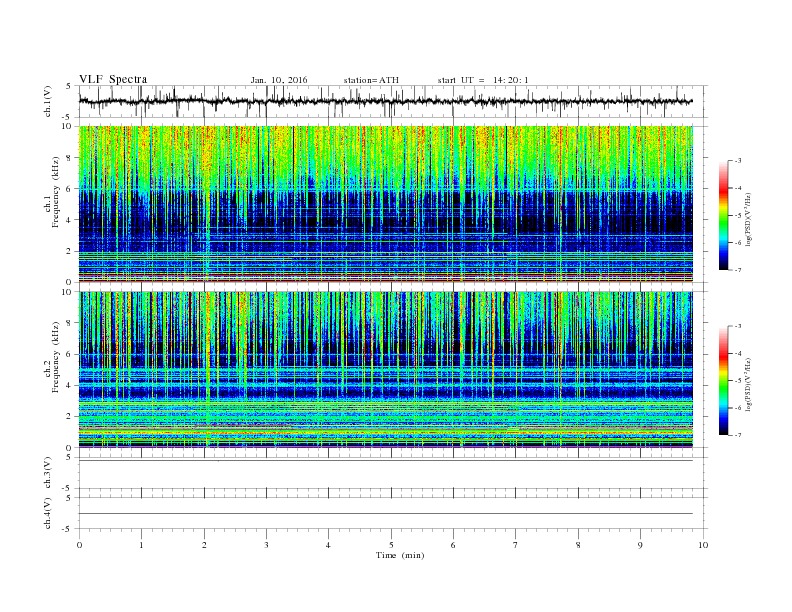792x612 pixels.
Task: Click the "ch.3(V)" axis label
Action: coord(48,473)
